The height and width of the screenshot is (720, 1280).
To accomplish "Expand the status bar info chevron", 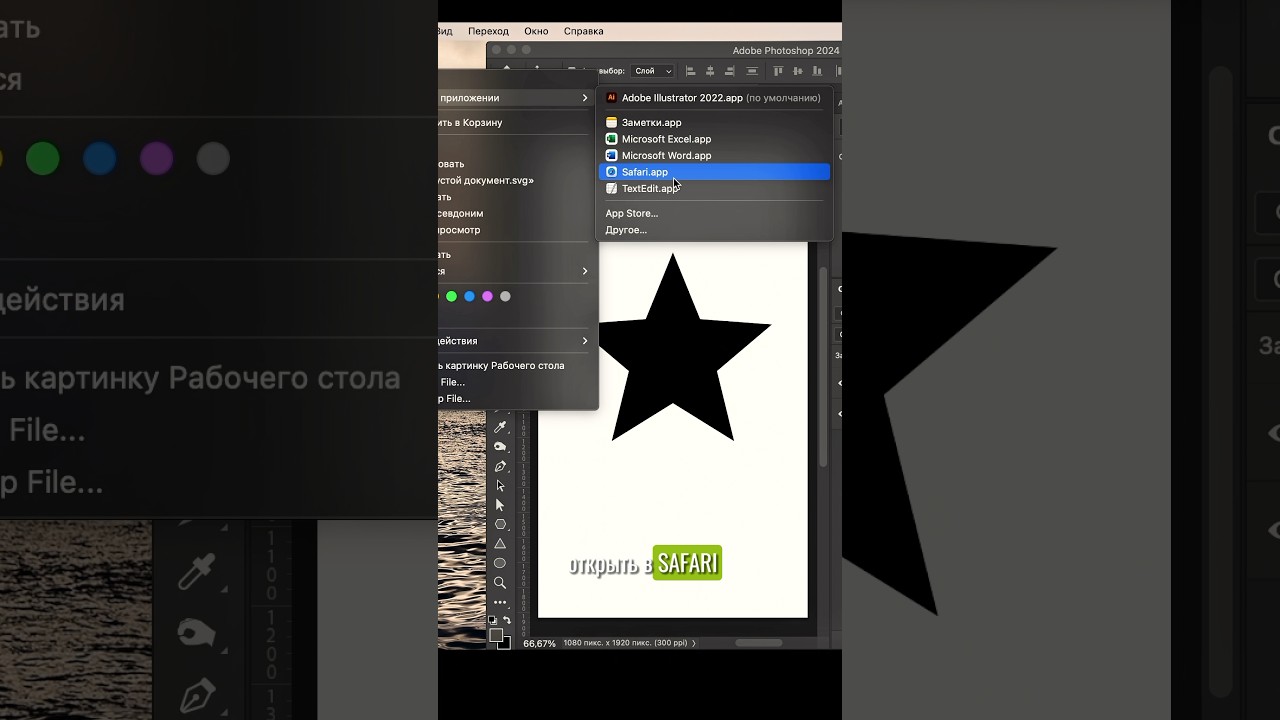I will click(x=694, y=643).
